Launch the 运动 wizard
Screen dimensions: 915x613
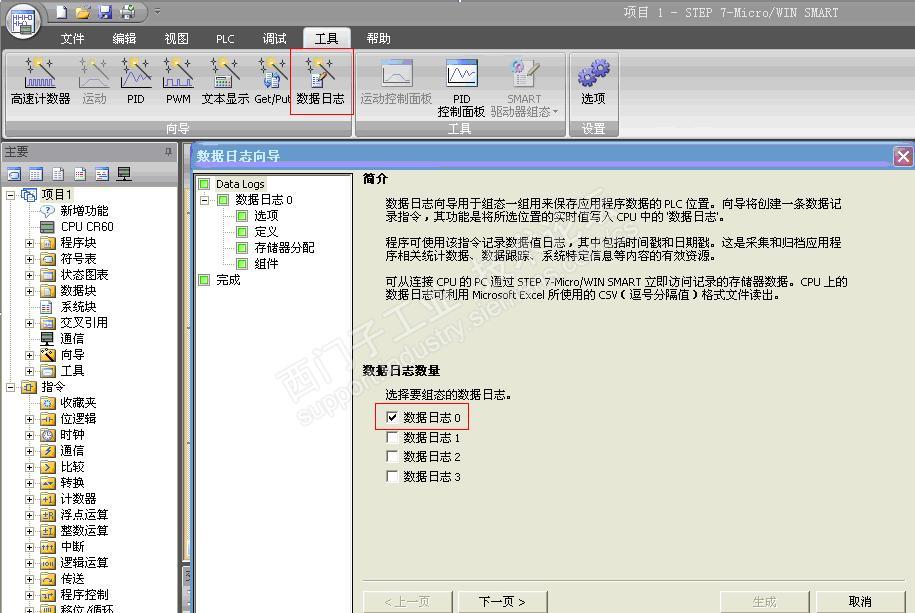(x=94, y=82)
